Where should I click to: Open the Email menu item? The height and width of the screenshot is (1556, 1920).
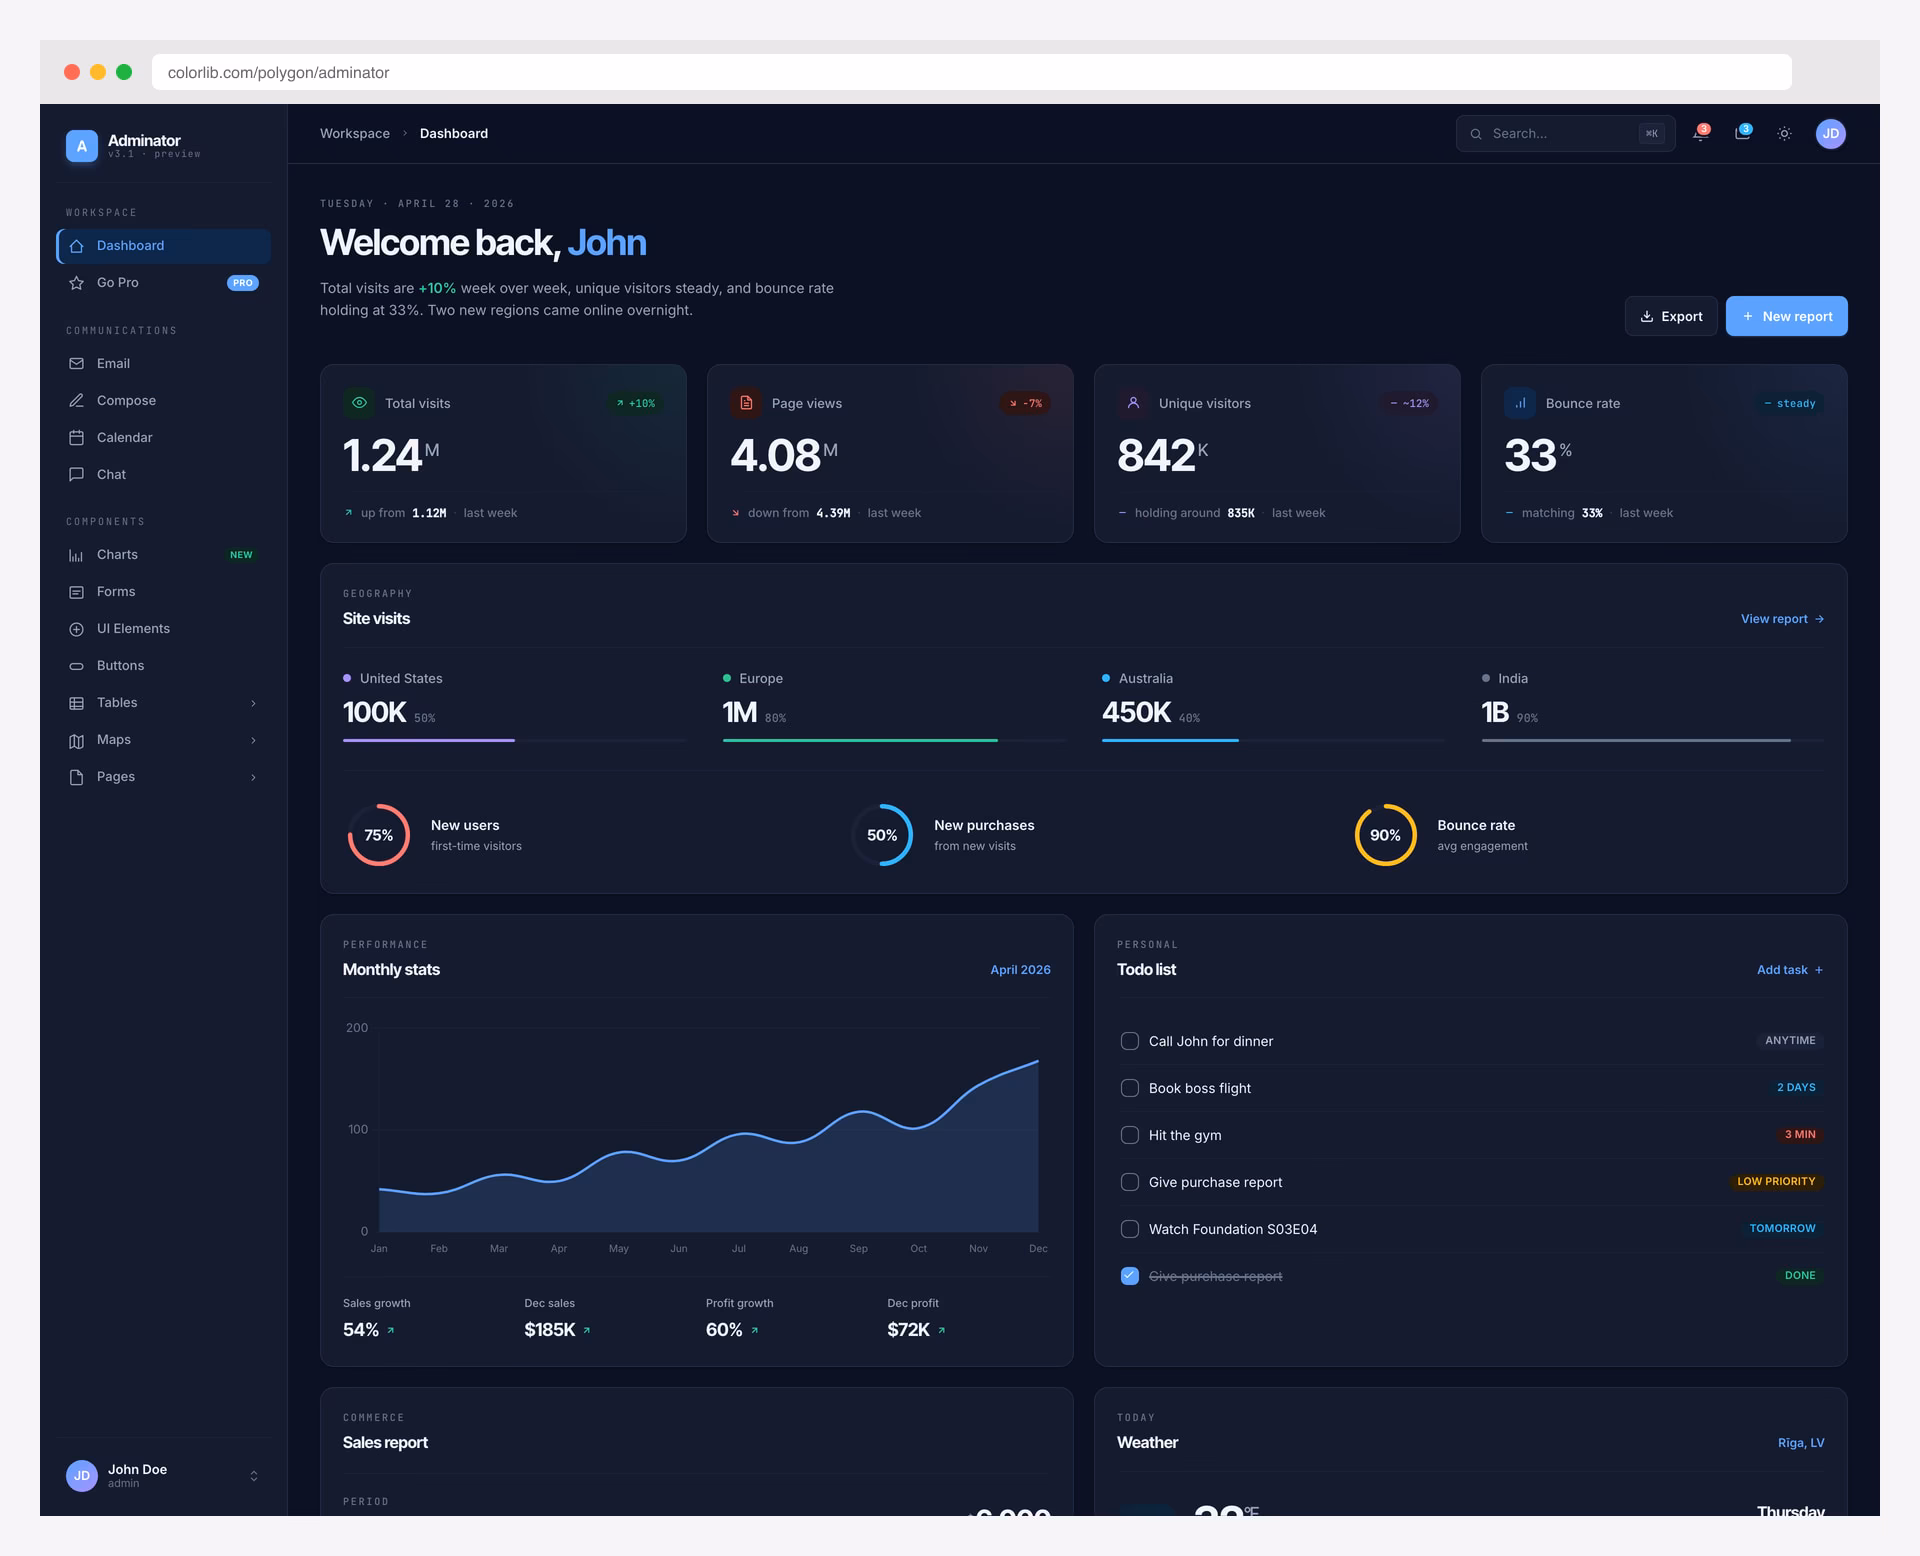pos(164,364)
